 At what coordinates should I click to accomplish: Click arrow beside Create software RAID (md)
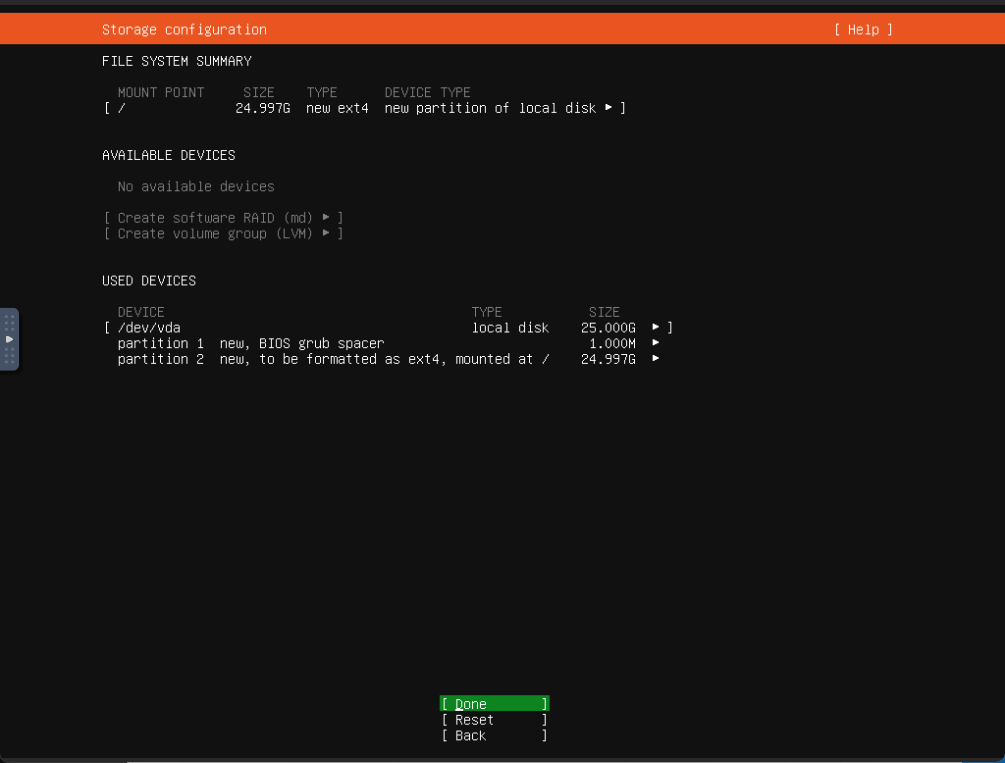326,218
